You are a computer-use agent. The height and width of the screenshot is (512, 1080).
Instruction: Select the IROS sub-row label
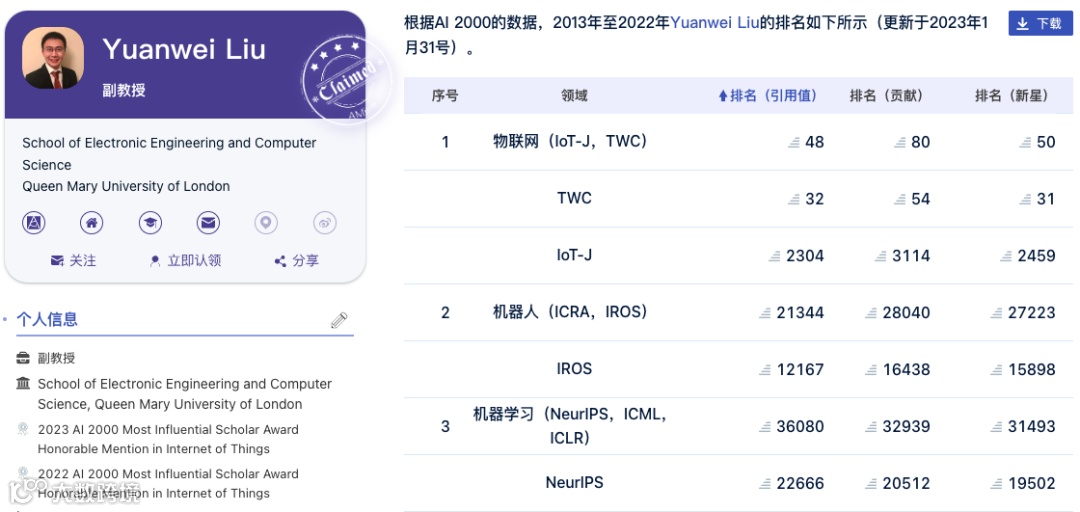coord(574,369)
